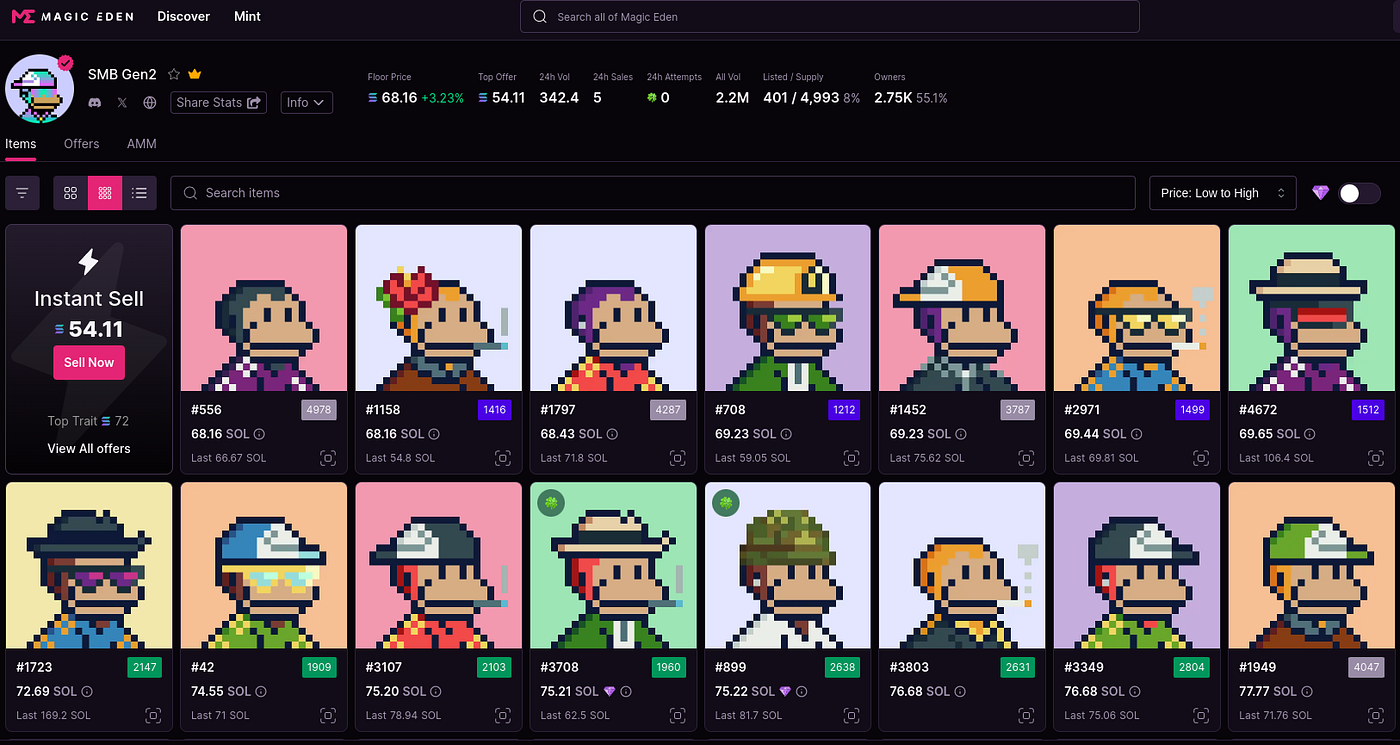Image resolution: width=1400 pixels, height=745 pixels.
Task: Click the diamond icon on #899 price
Action: tap(785, 692)
